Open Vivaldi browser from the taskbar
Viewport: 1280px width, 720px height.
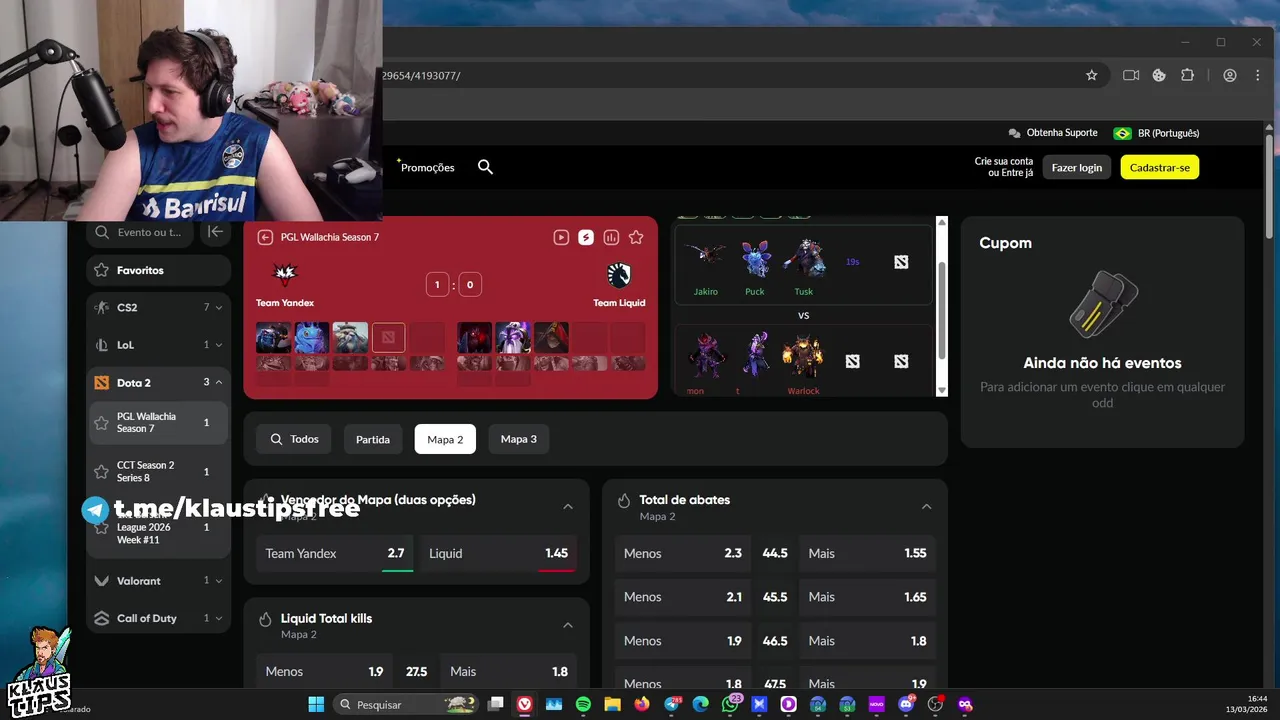[524, 704]
